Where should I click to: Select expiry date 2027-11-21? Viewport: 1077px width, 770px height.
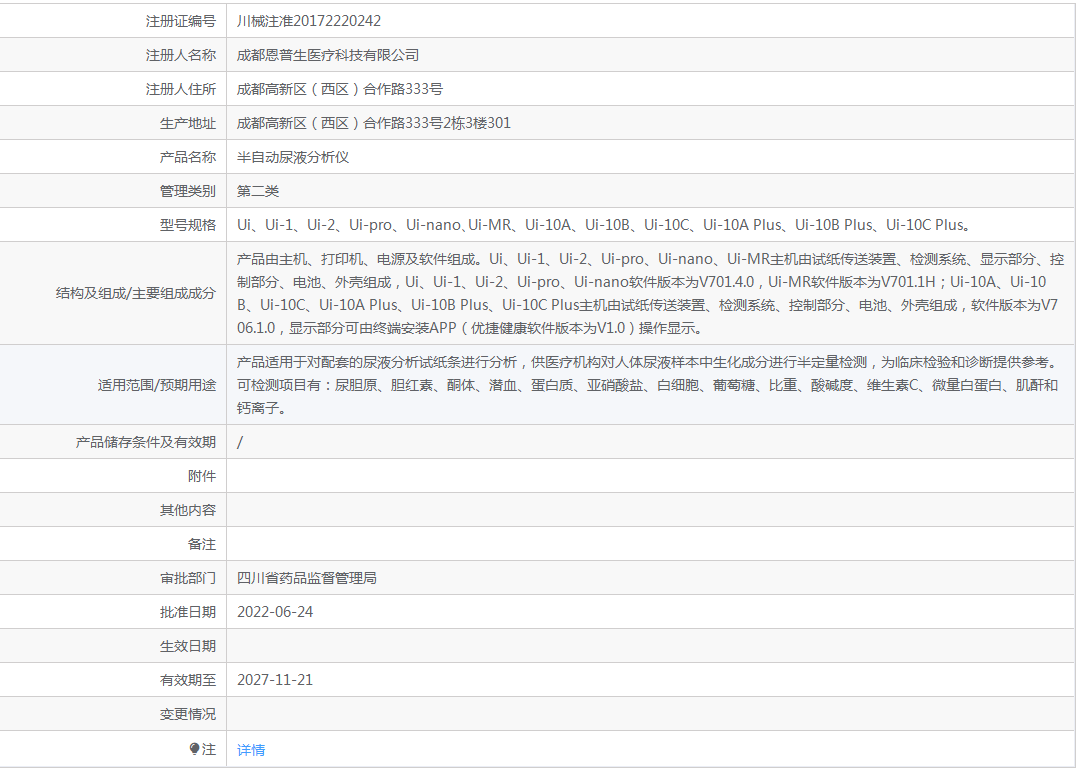pyautogui.click(x=275, y=680)
